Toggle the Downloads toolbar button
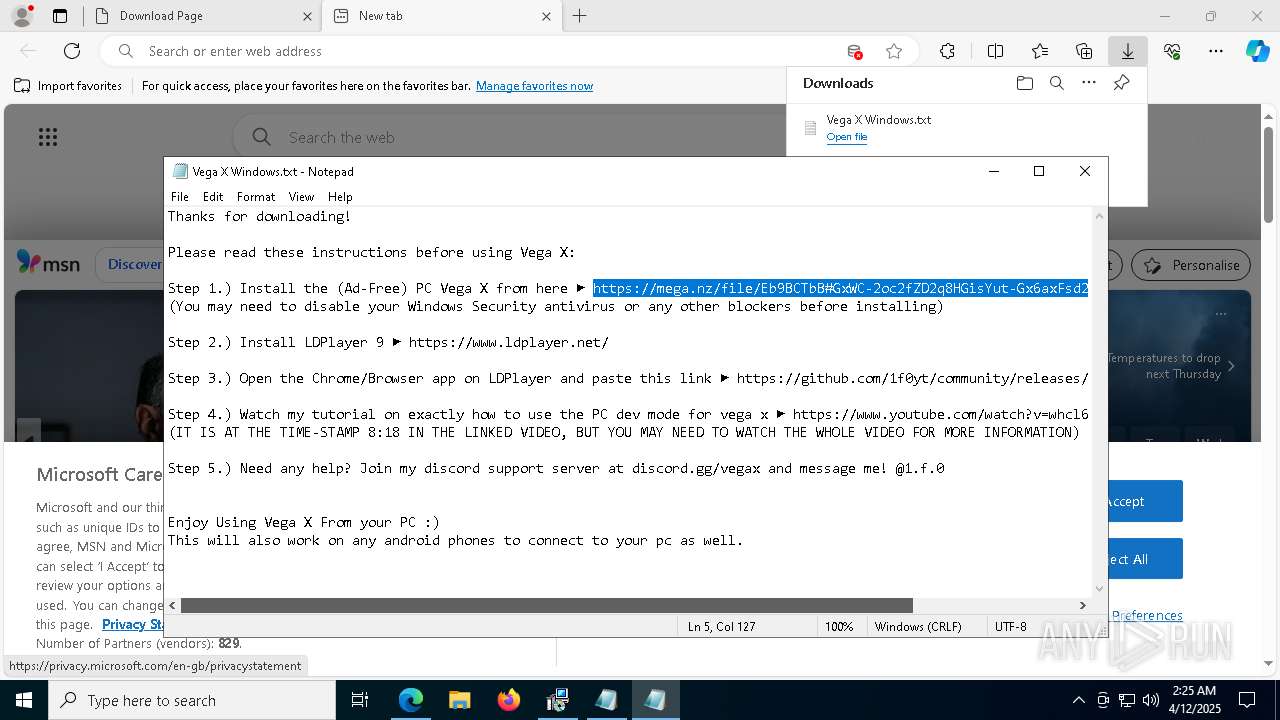This screenshot has height=720, width=1280. (x=1127, y=51)
